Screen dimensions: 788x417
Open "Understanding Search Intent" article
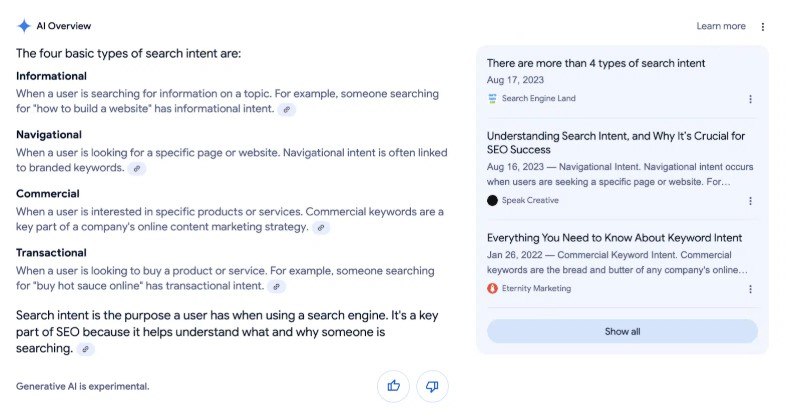(616, 143)
